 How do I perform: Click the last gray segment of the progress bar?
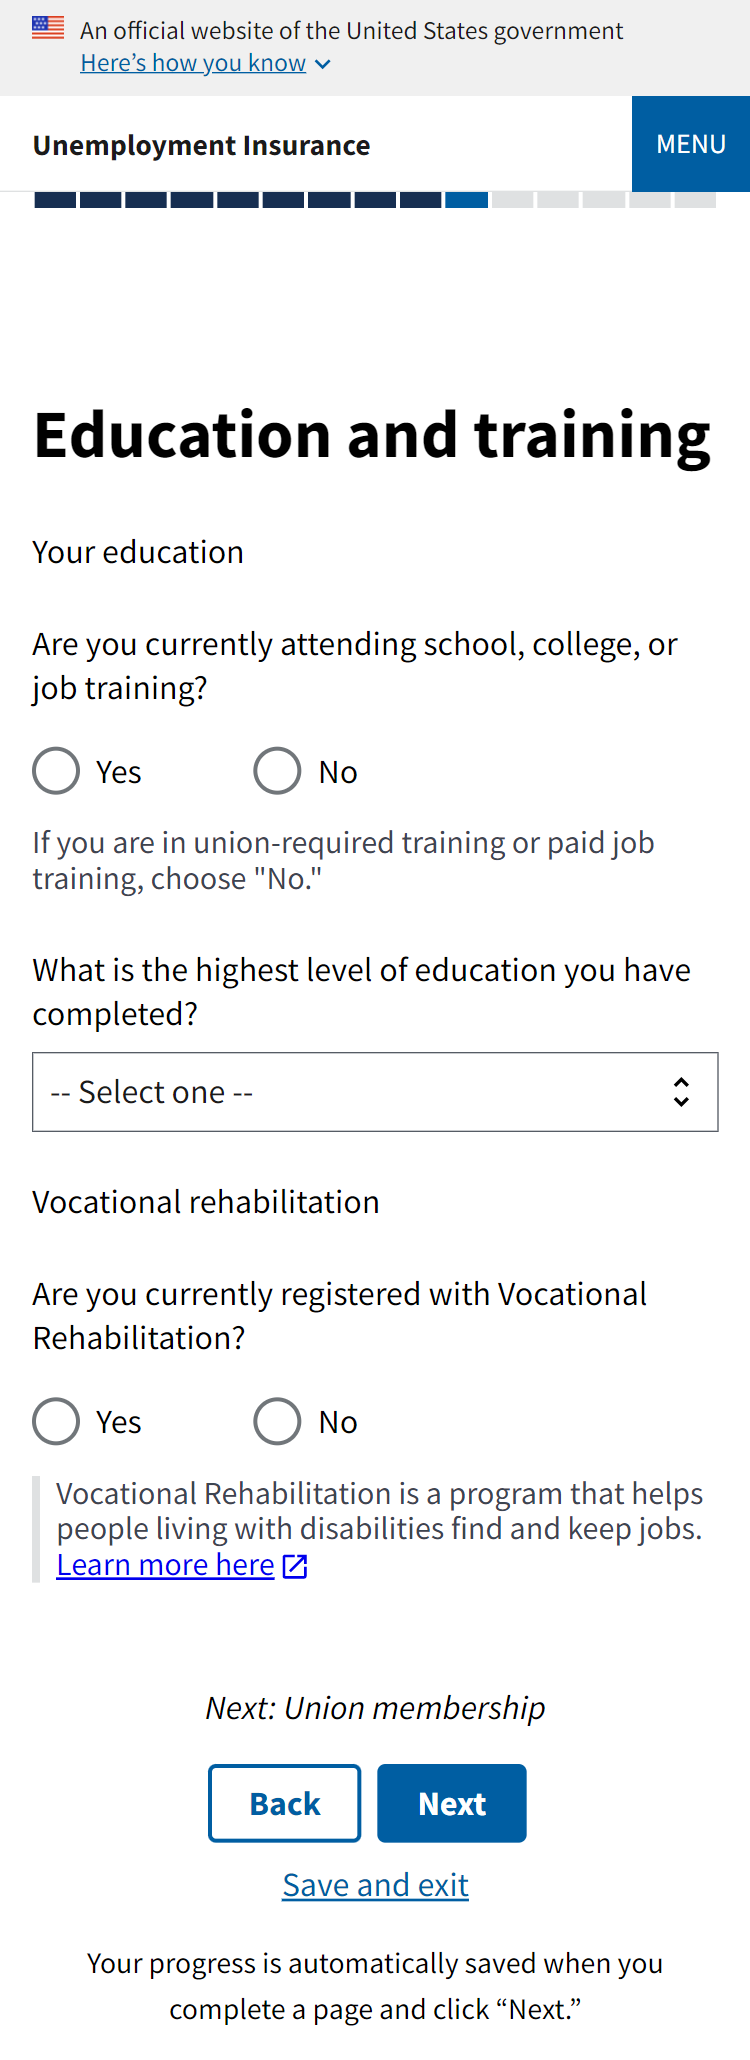(695, 200)
